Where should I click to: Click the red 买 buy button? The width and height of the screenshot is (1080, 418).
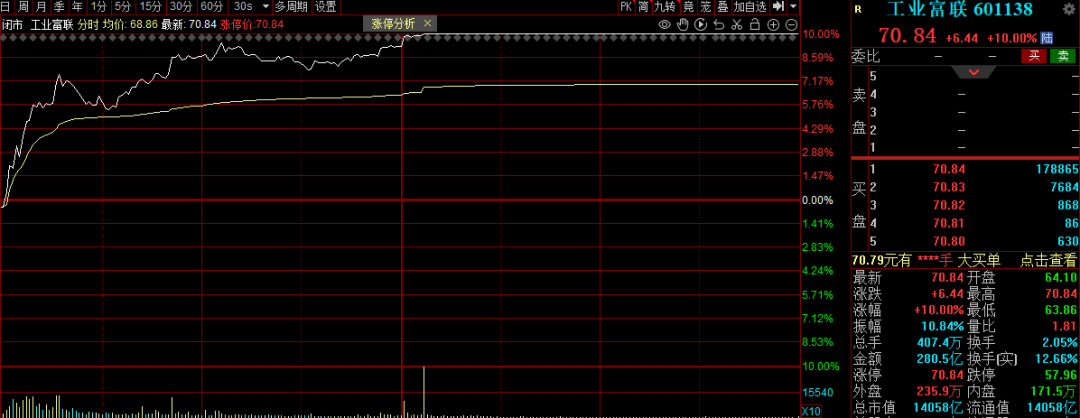[x=1033, y=56]
